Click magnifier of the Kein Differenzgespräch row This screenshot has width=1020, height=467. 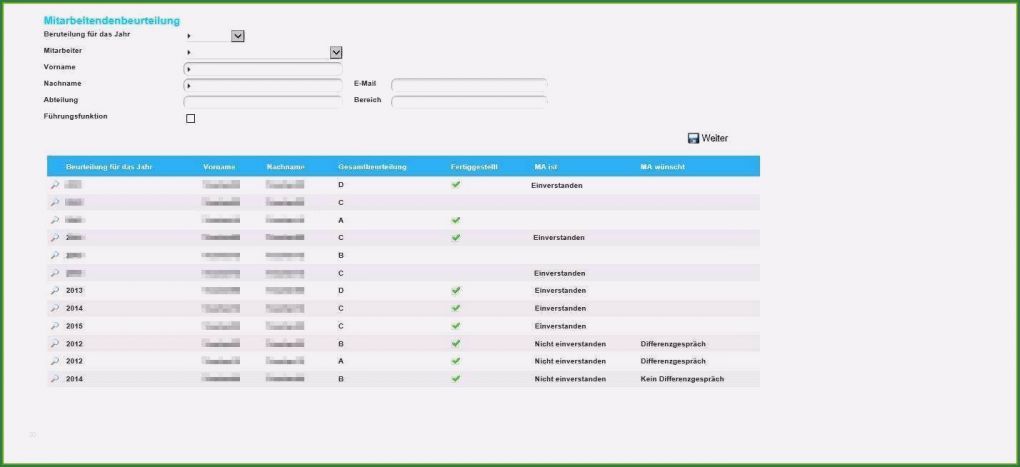click(x=55, y=379)
